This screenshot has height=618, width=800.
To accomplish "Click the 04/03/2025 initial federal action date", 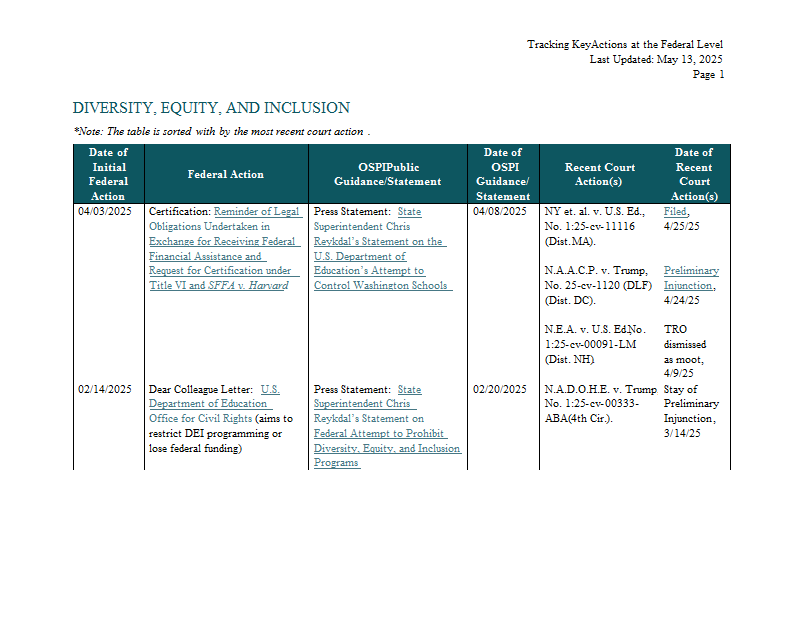I will (105, 211).
